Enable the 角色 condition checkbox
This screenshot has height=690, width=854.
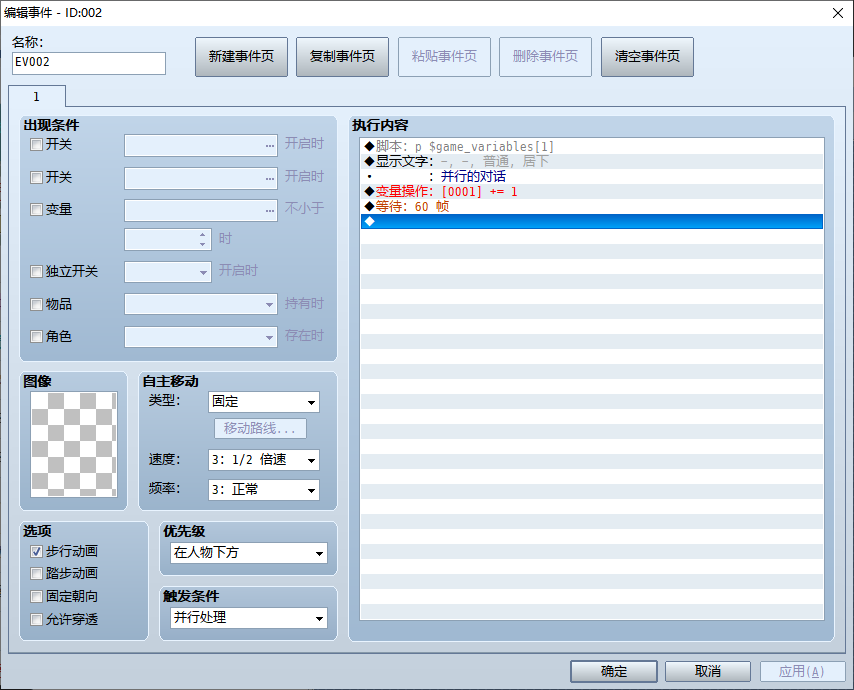click(x=36, y=337)
